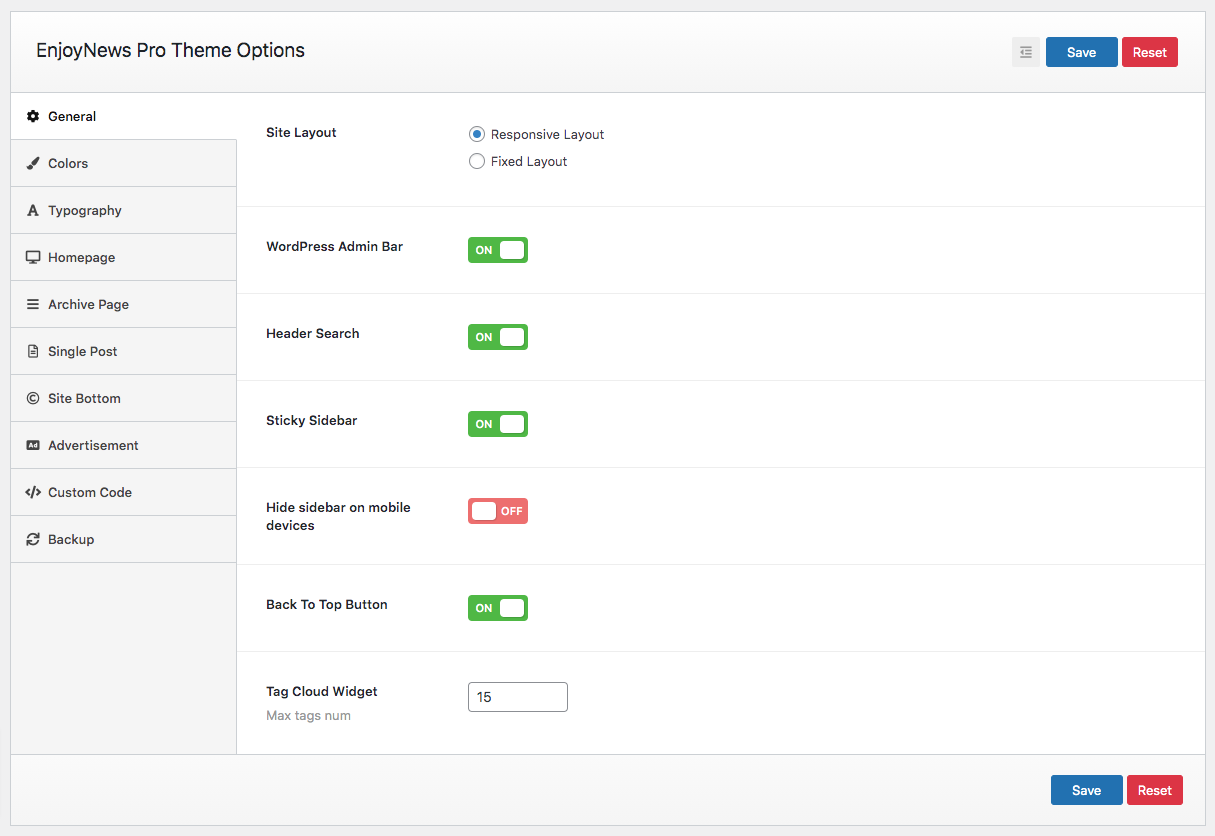The height and width of the screenshot is (836, 1215).
Task: Click the bottom Save button
Action: [x=1087, y=790]
